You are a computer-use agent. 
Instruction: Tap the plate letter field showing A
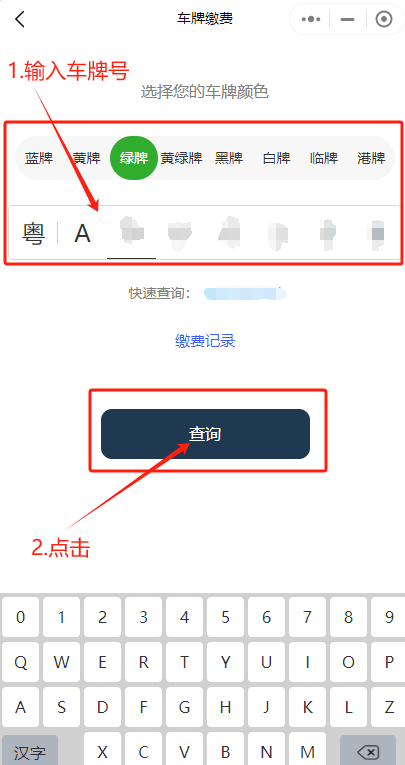[82, 233]
